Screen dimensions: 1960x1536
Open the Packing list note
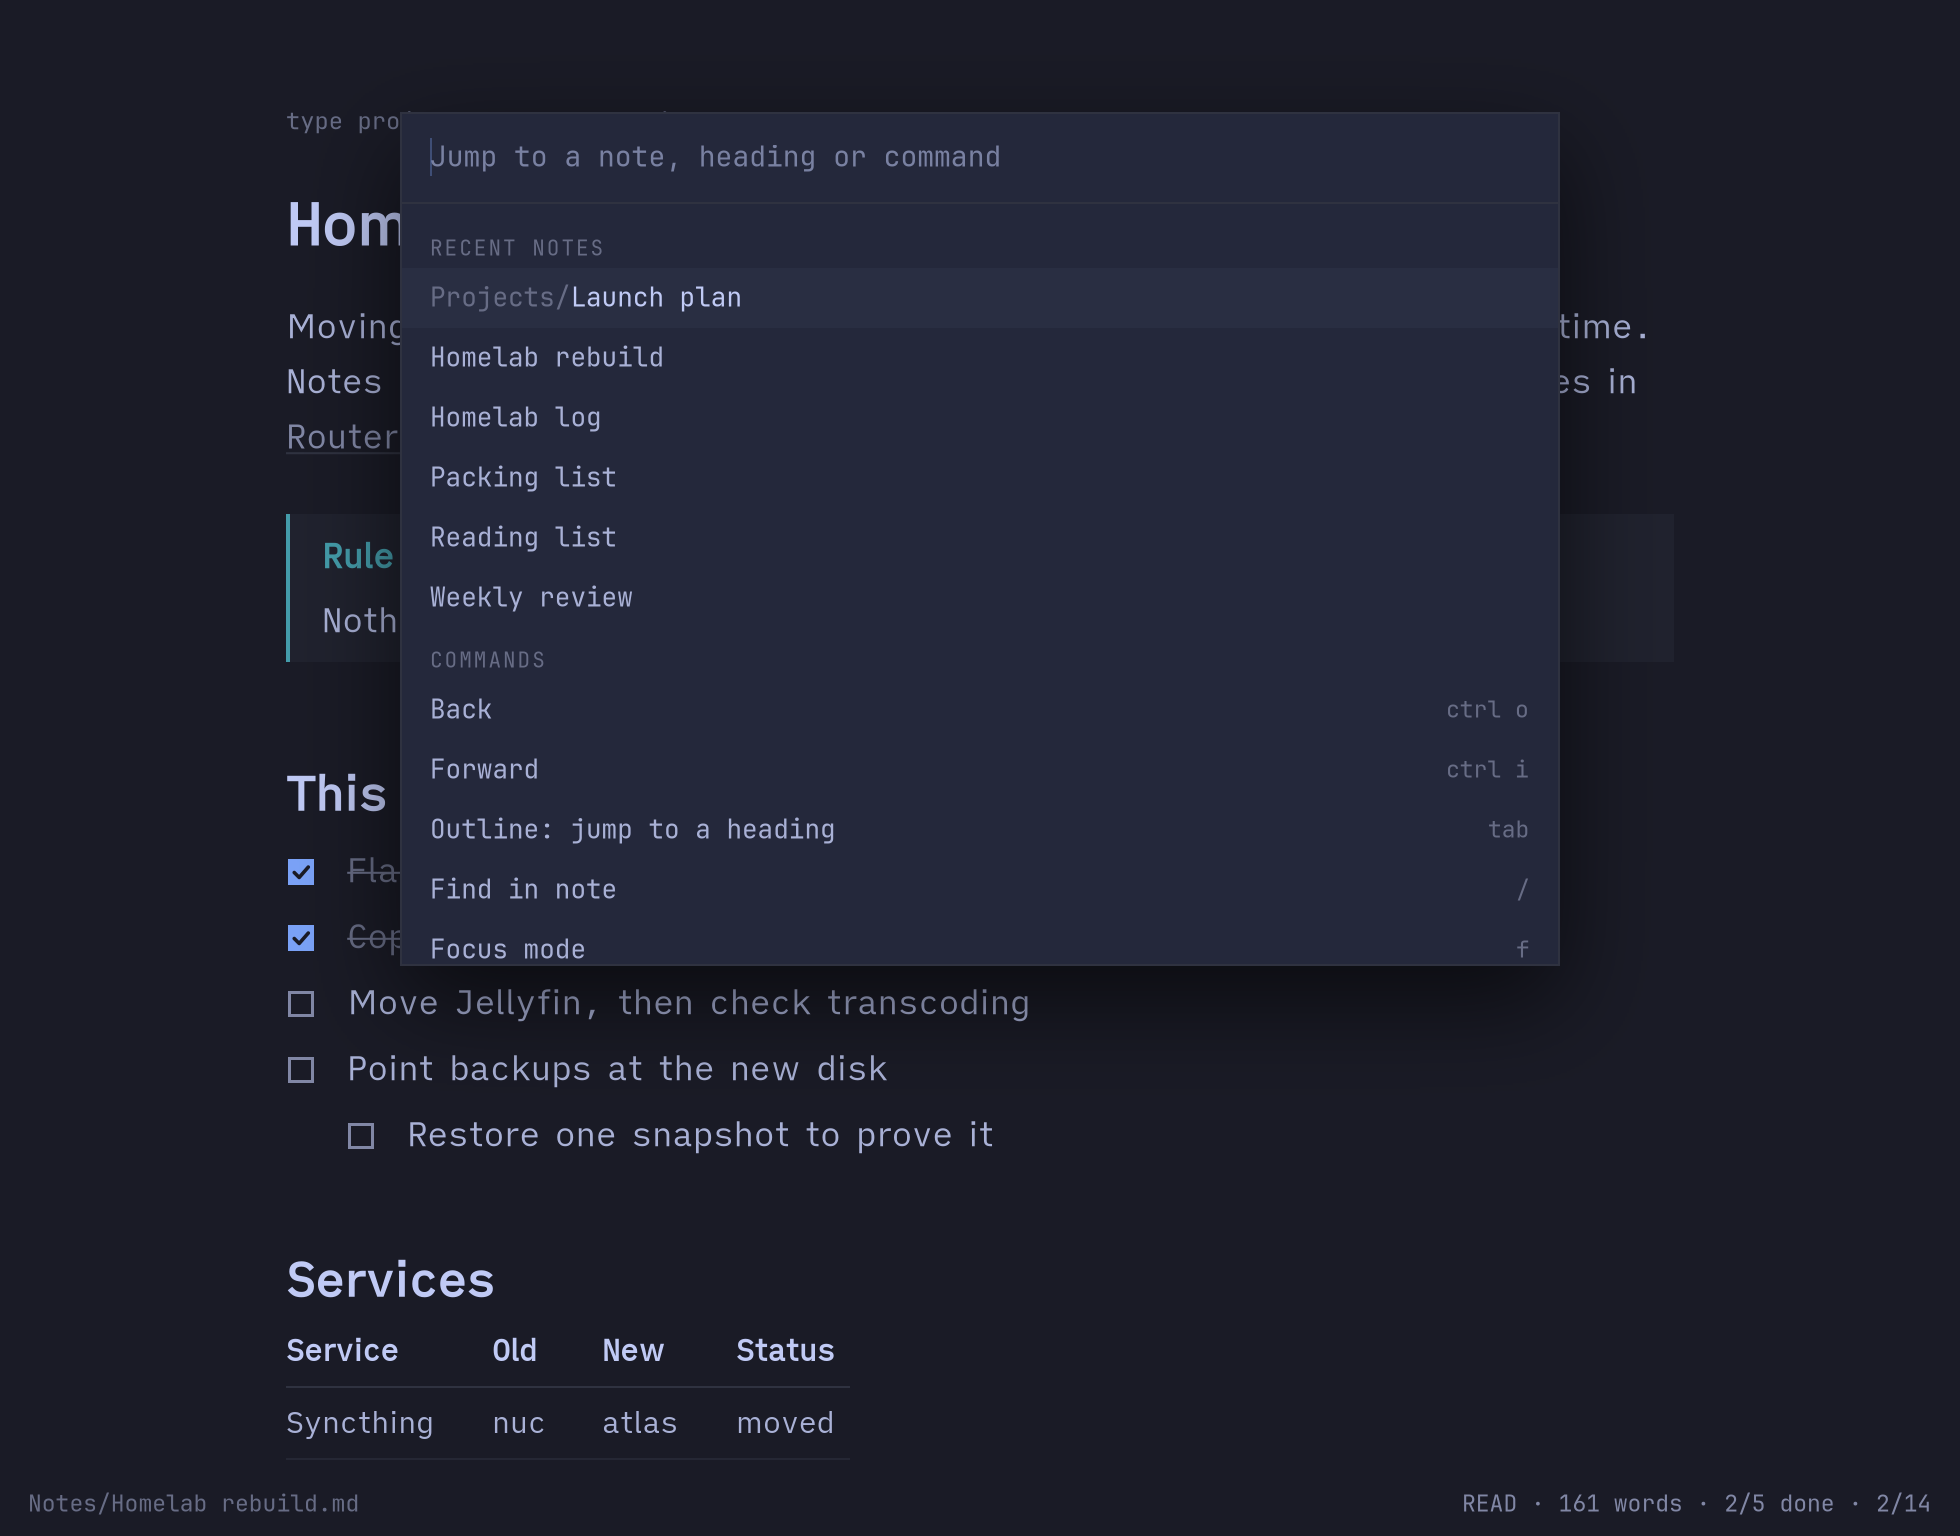[979, 478]
